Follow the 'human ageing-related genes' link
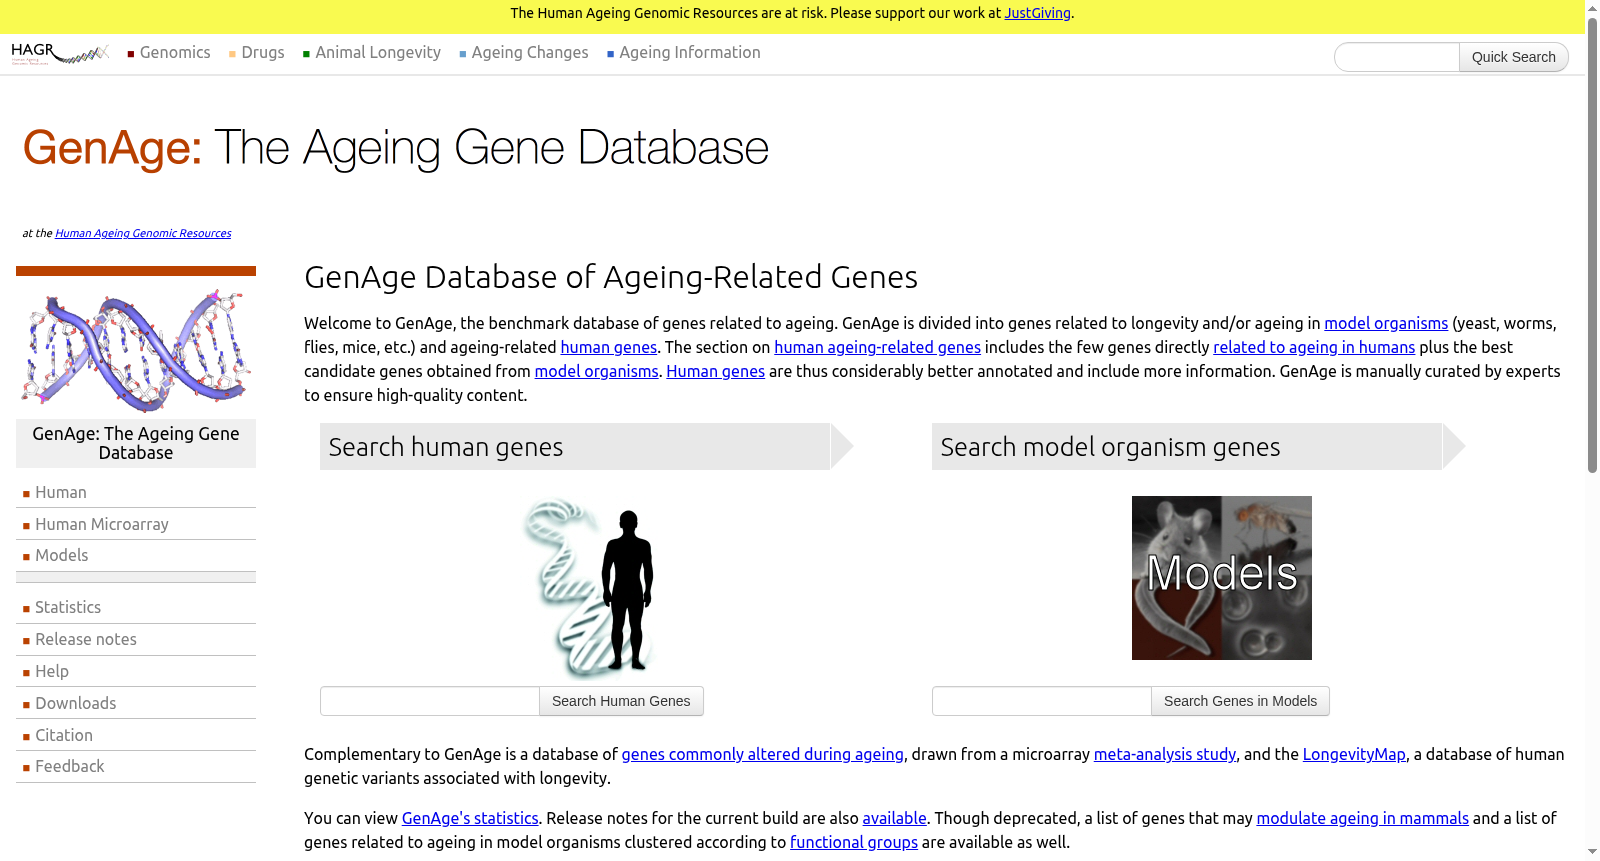Screen dimensions: 1600x861 877,347
